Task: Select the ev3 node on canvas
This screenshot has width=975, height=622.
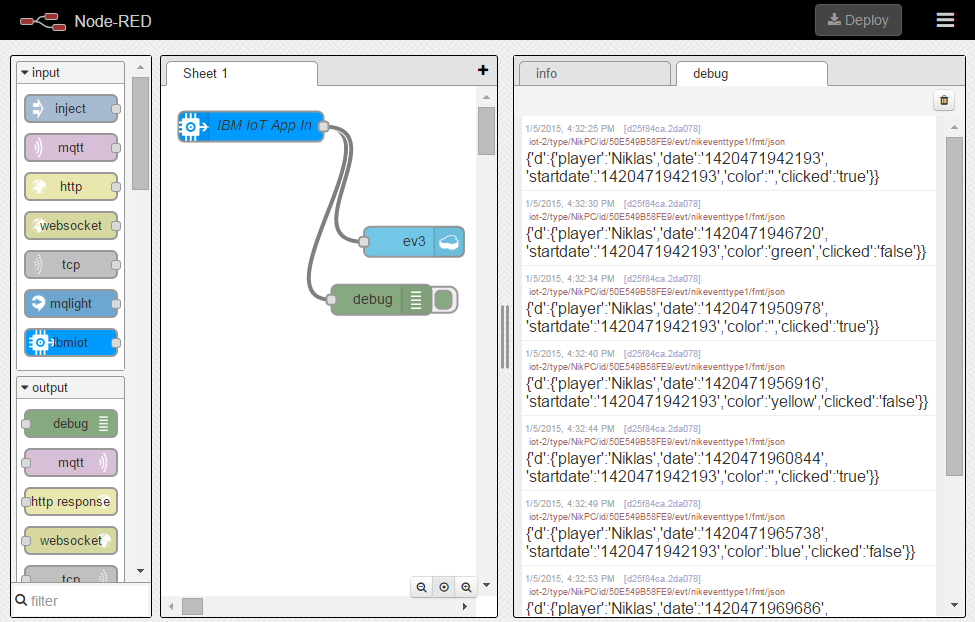Action: click(x=414, y=241)
